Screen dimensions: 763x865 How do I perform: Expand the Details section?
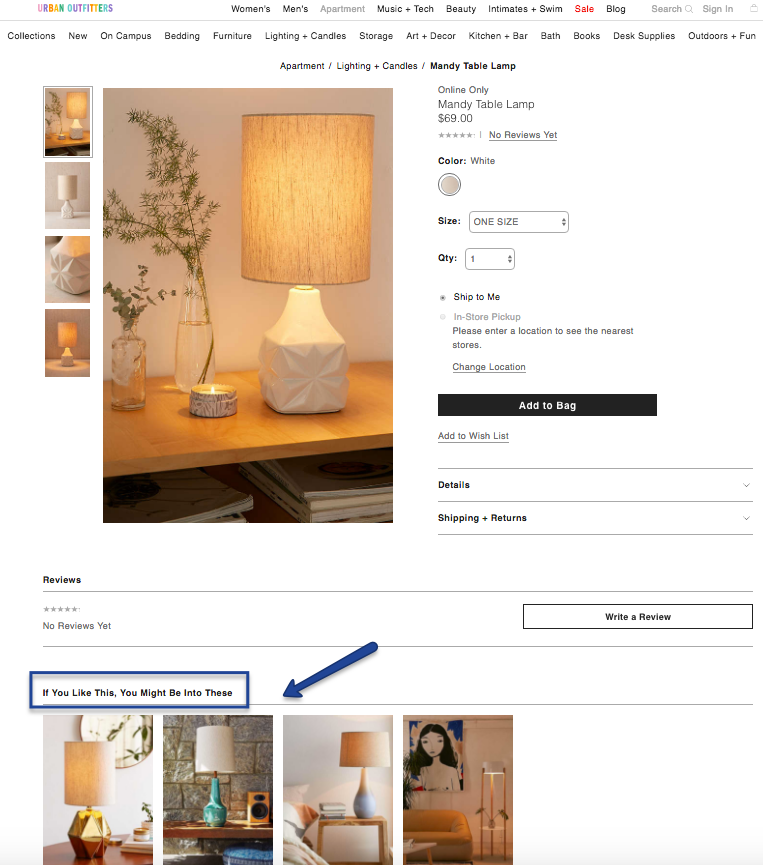(x=595, y=485)
